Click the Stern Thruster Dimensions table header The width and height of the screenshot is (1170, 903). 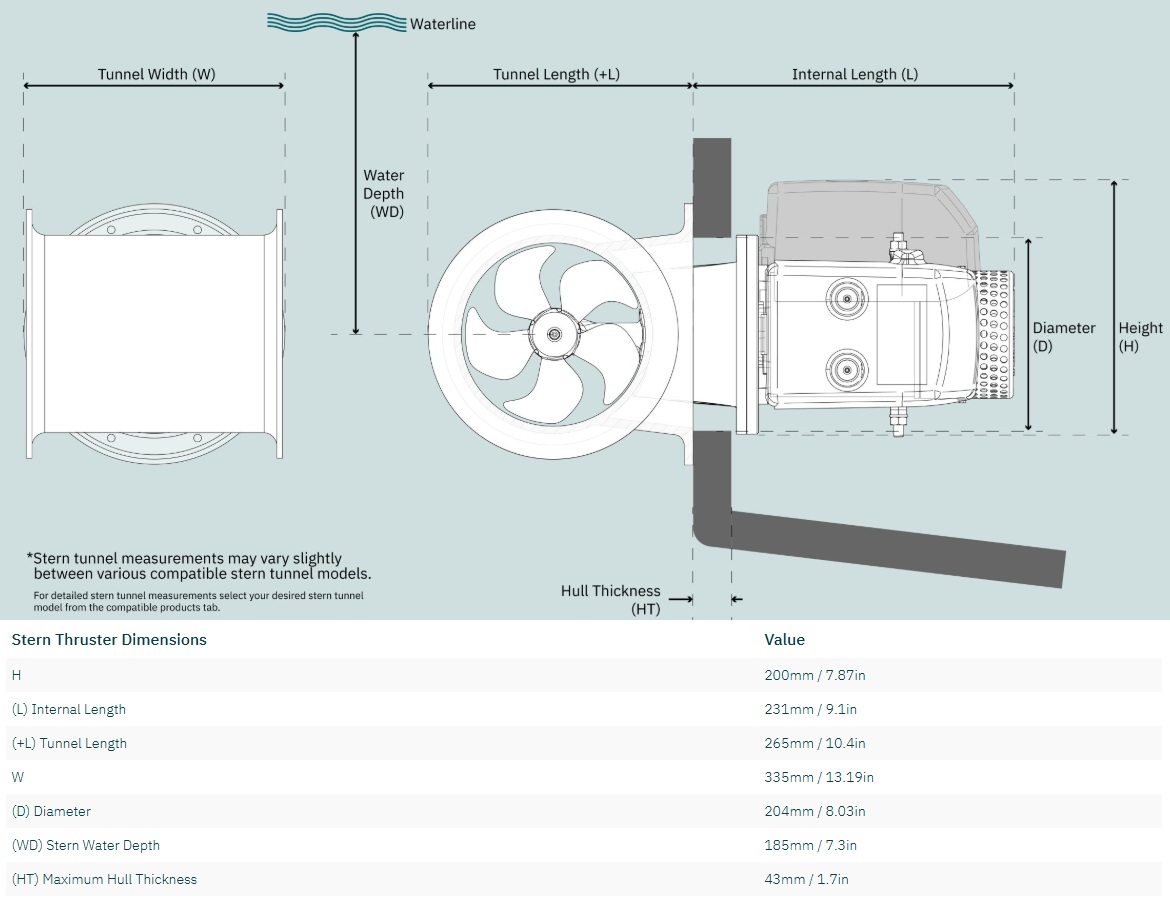(x=109, y=640)
